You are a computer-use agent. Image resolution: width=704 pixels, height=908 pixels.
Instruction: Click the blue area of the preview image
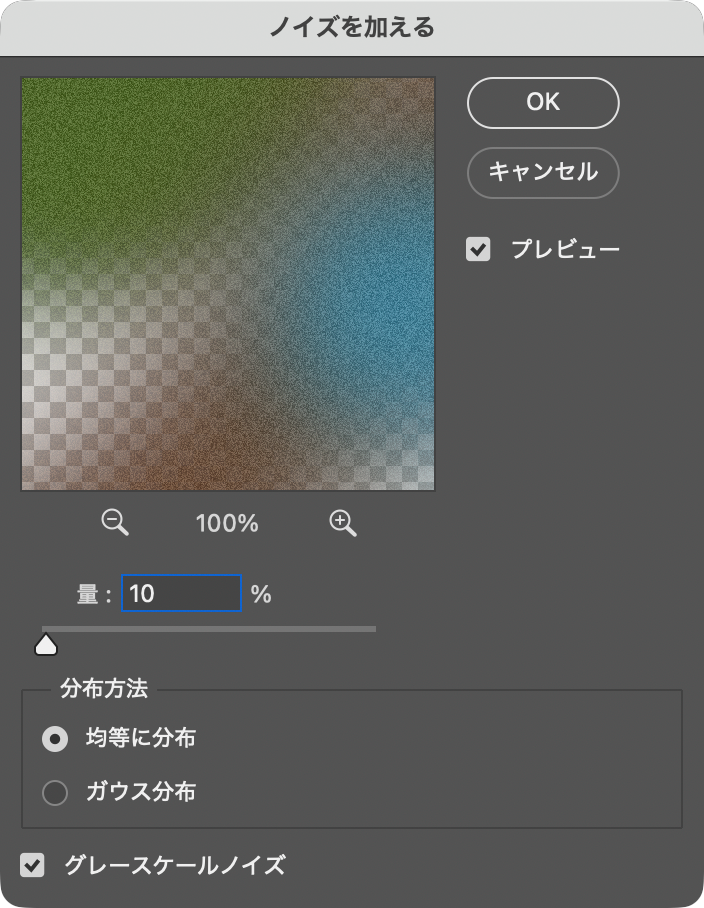point(380,290)
